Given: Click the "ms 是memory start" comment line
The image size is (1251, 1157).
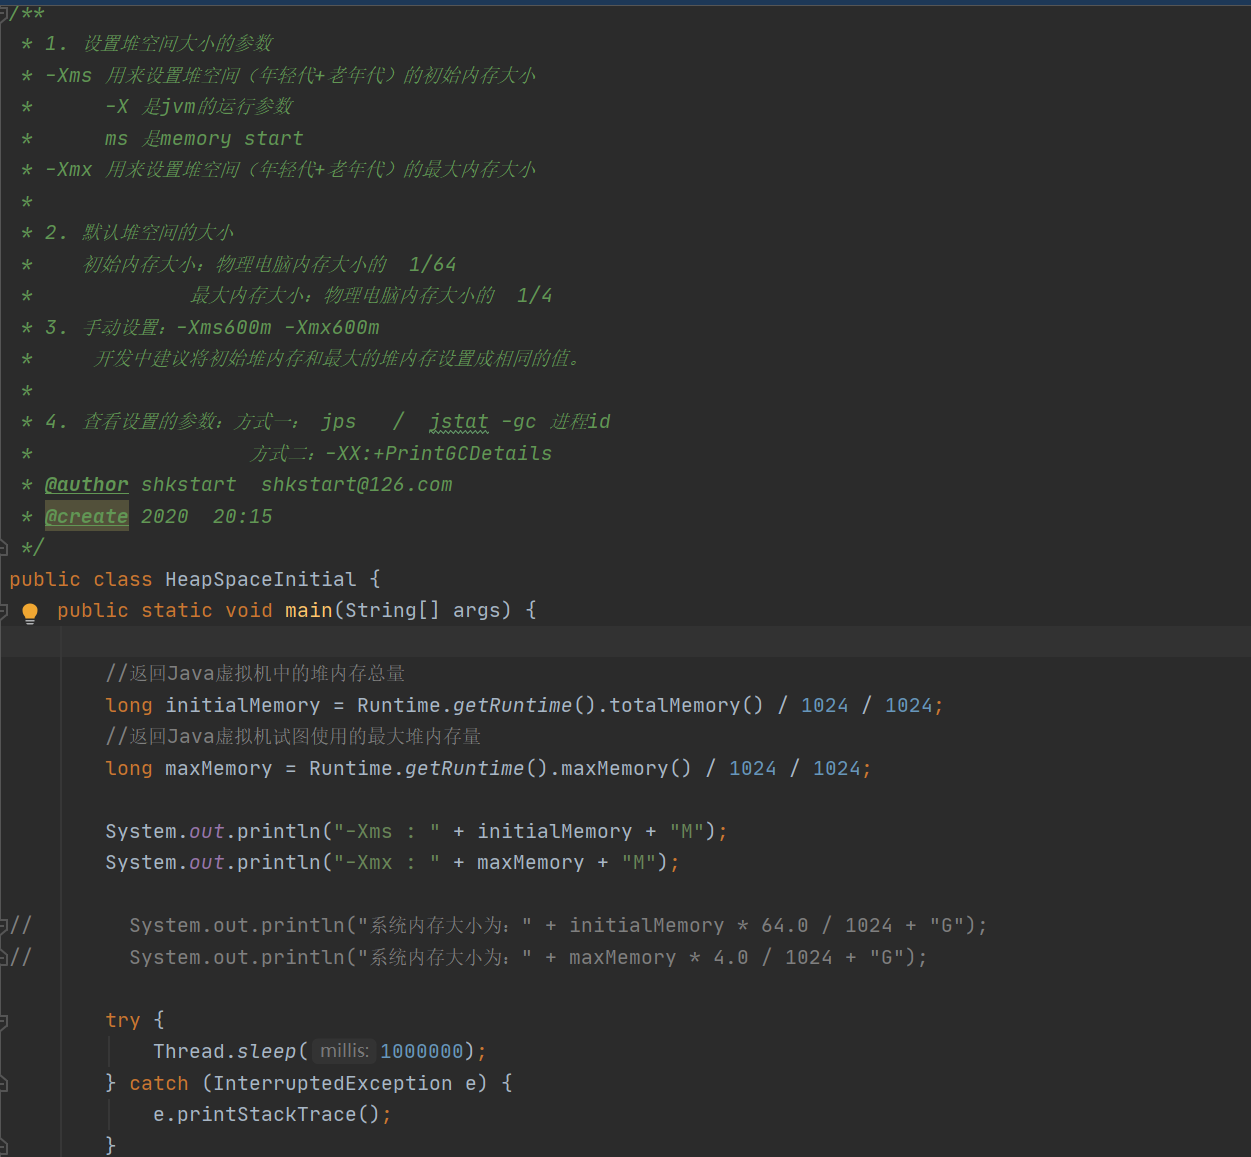Looking at the screenshot, I should tap(204, 138).
